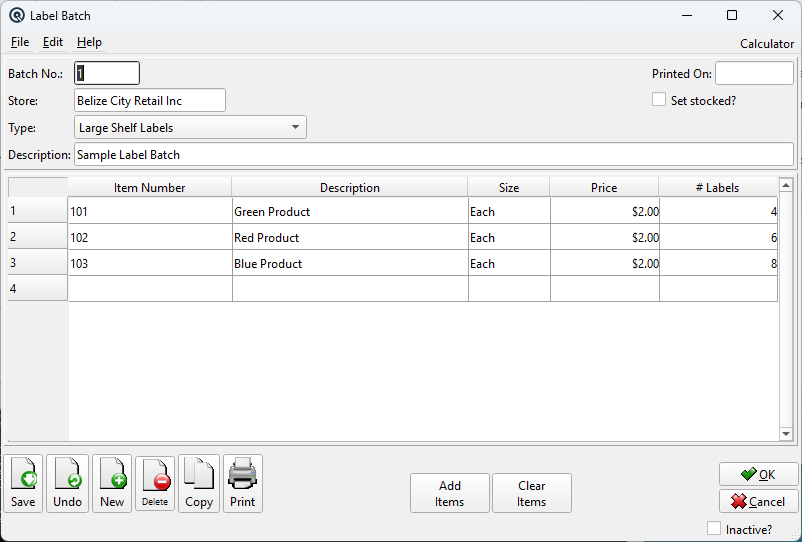Screen dimensions: 802x542
Task: Click the Green Product cell
Action: click(350, 211)
